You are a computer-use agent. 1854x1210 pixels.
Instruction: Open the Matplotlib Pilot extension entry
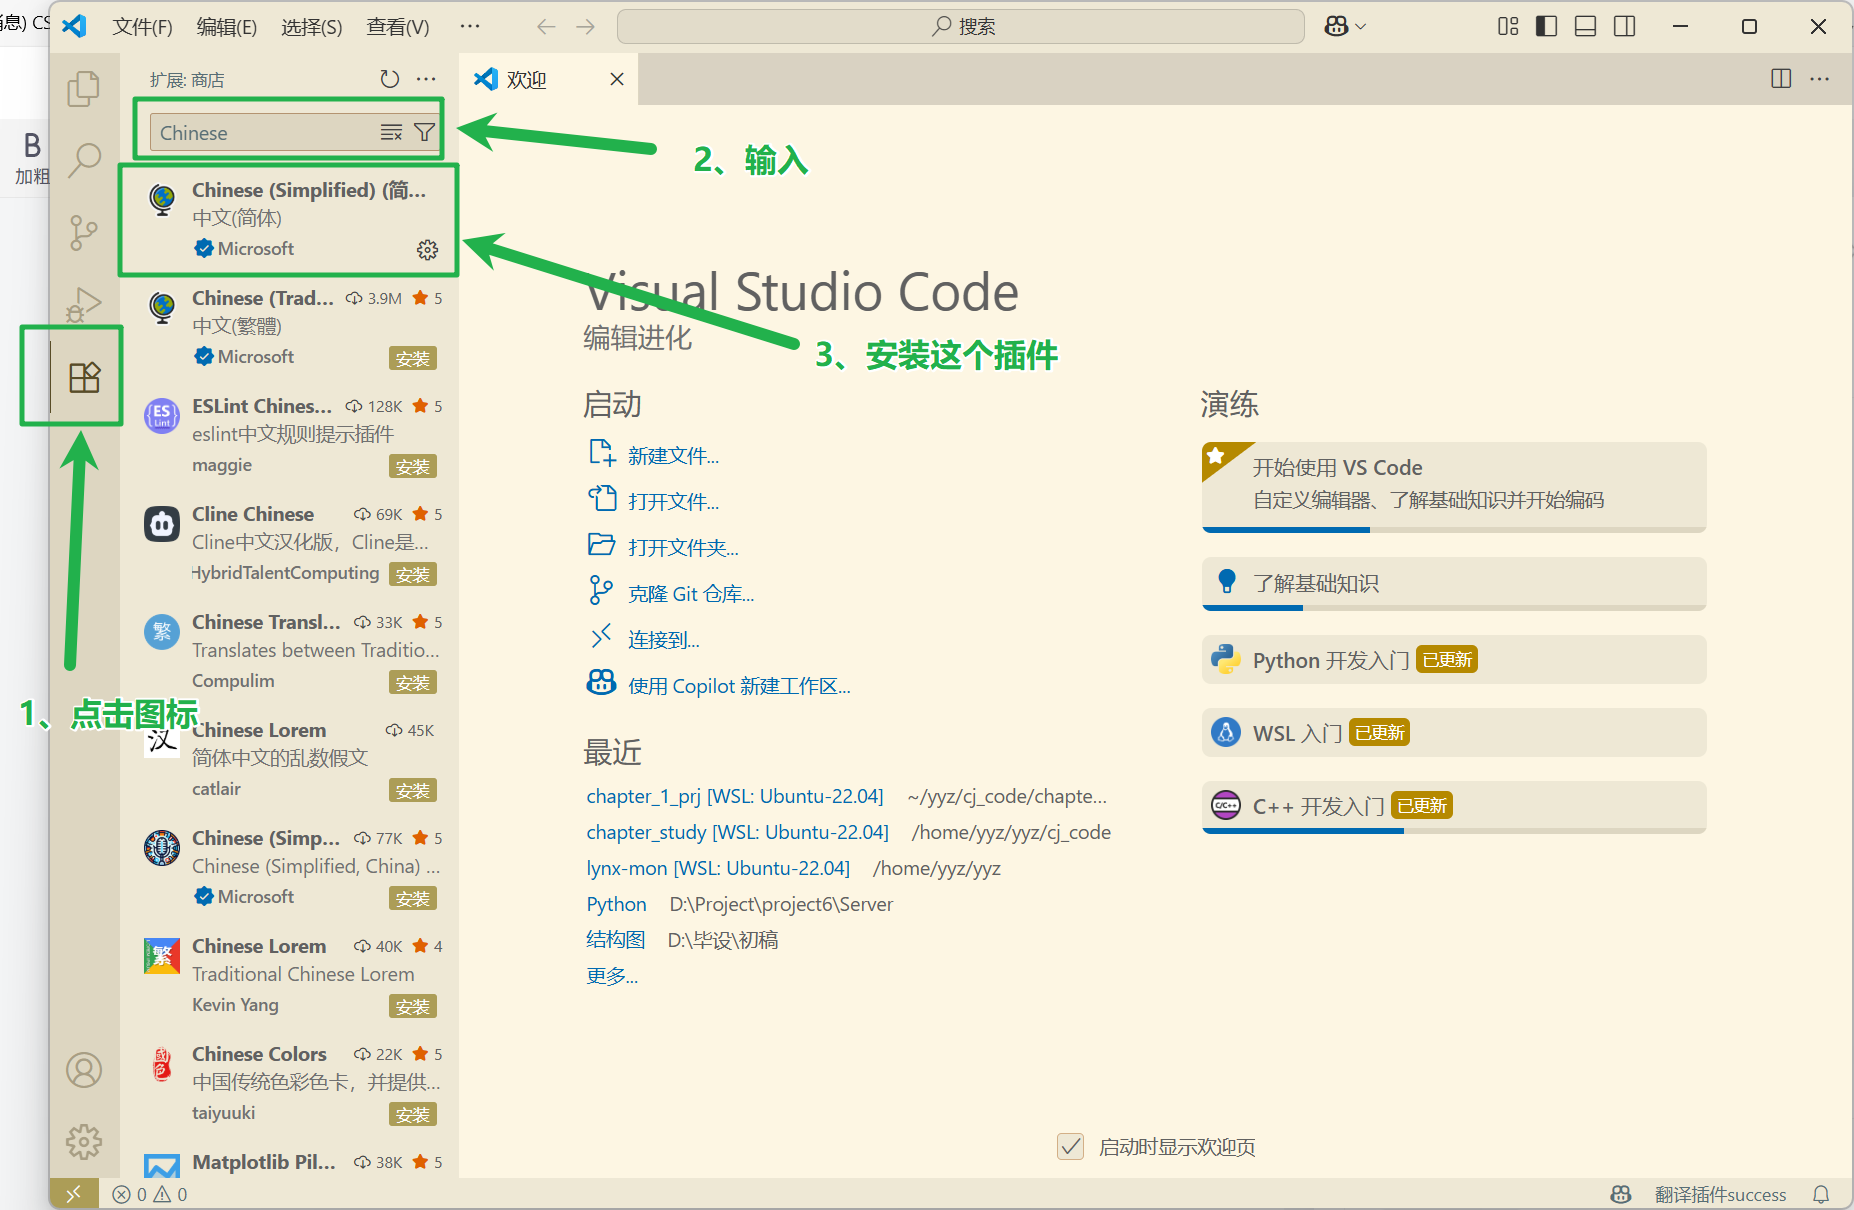click(x=289, y=1162)
